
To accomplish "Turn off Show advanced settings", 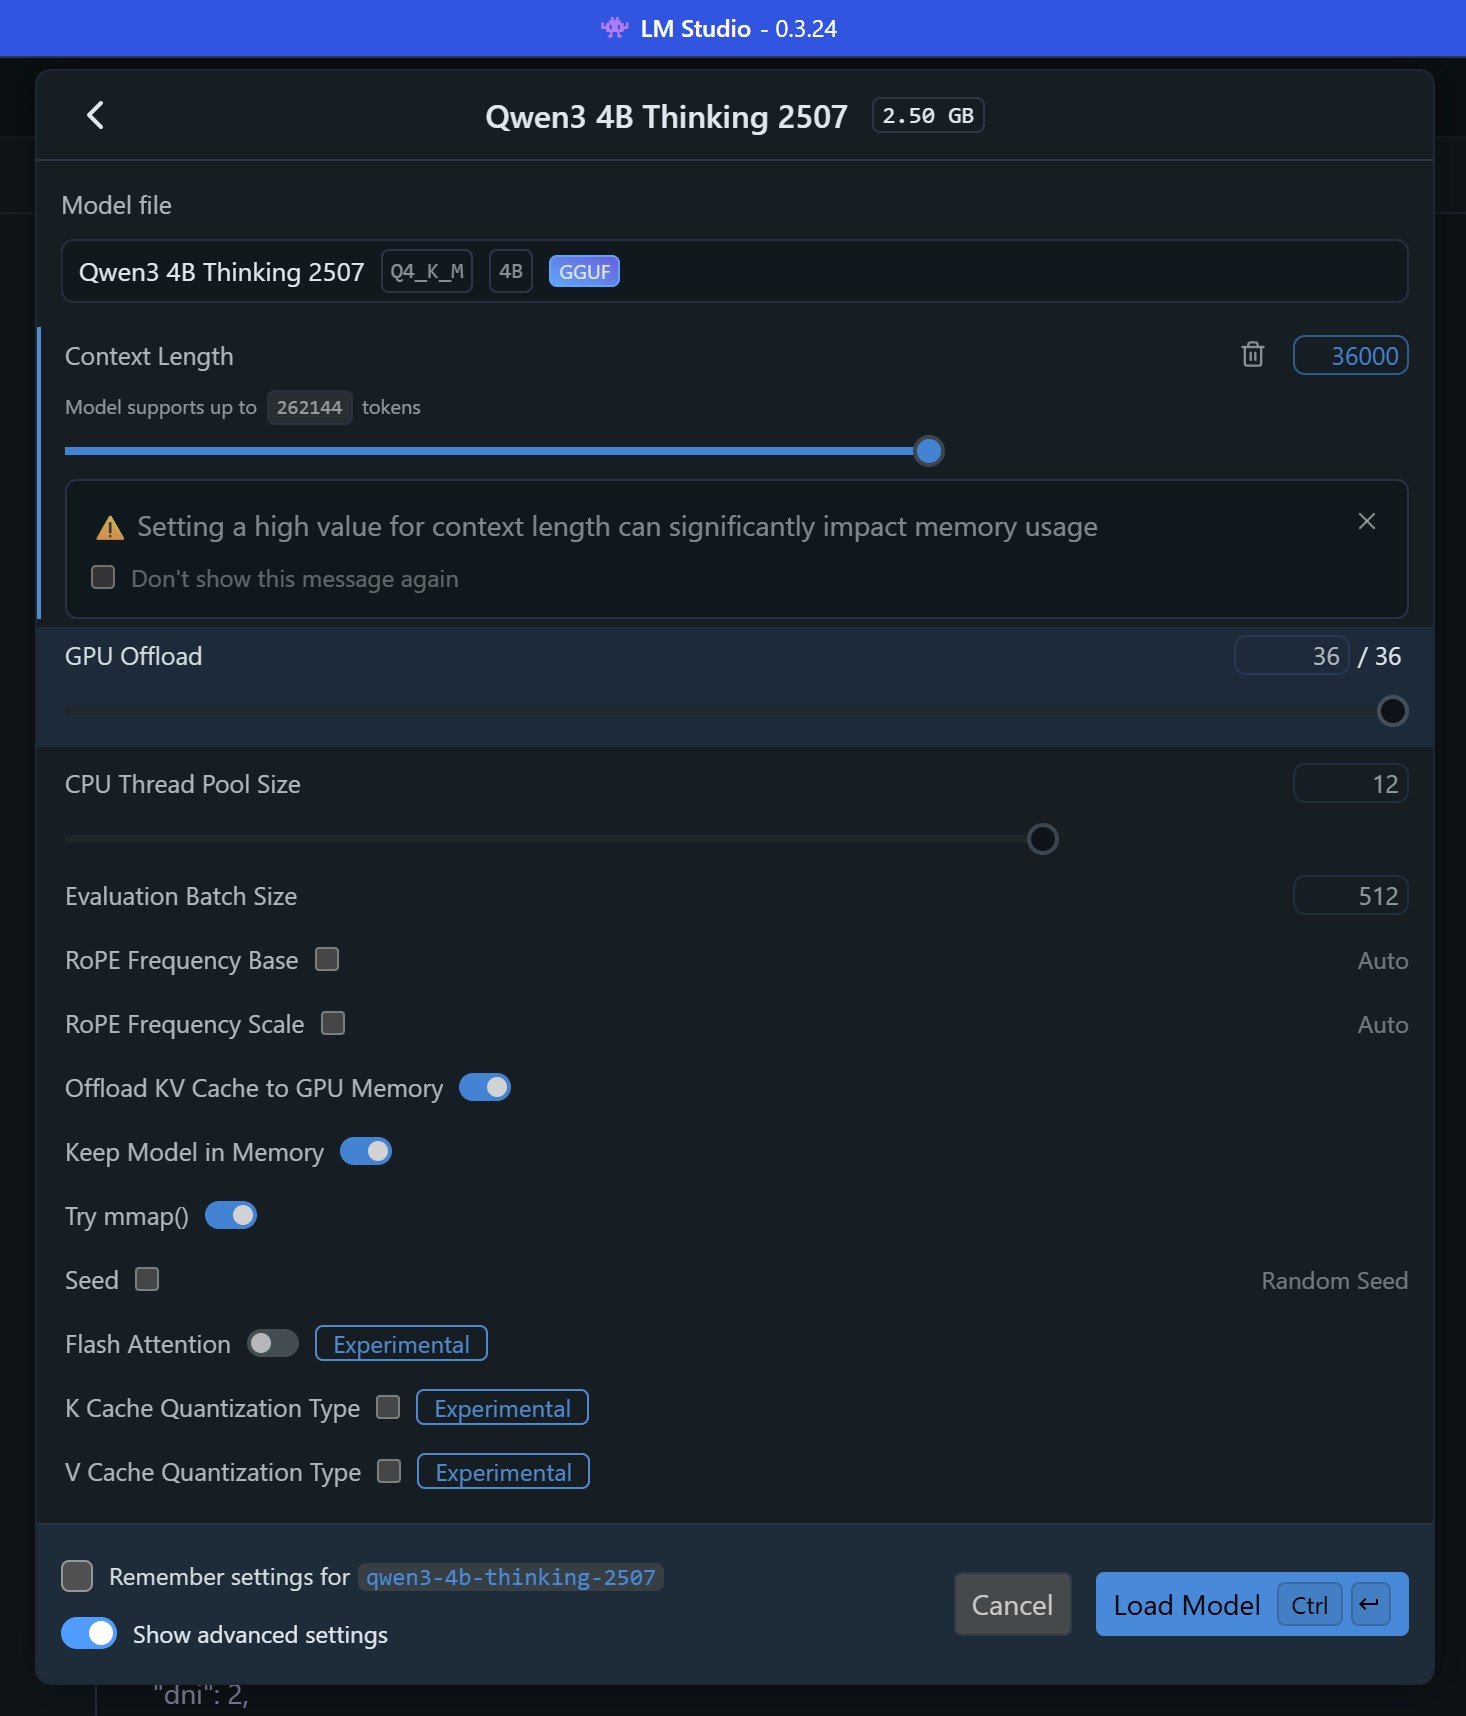I will [89, 1633].
